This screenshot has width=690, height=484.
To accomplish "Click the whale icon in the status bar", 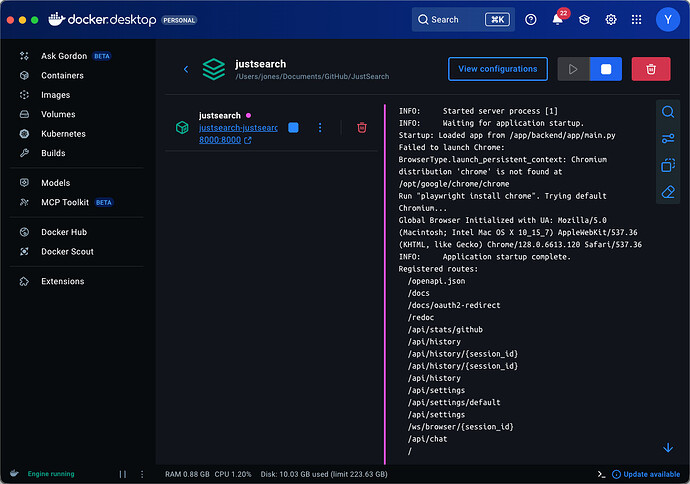I will (14, 473).
